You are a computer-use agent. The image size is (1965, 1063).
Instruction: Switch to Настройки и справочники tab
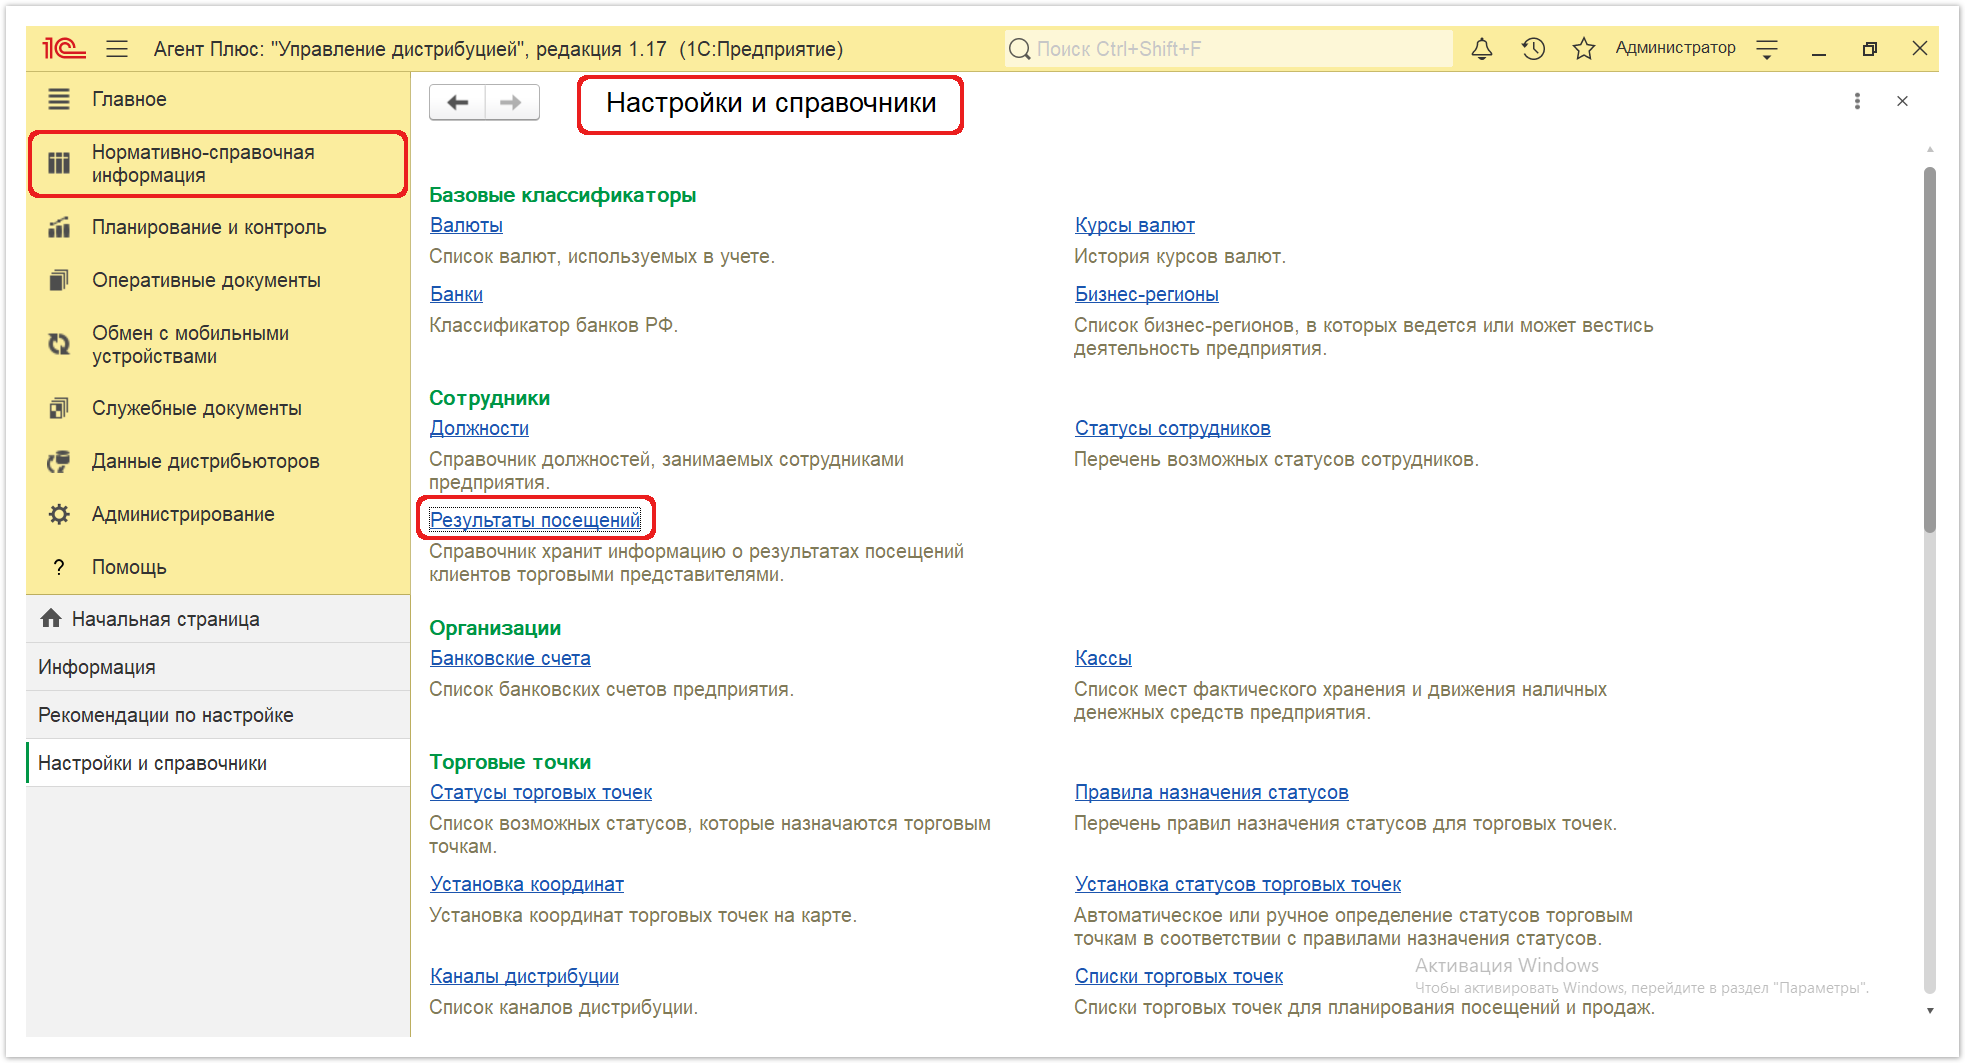click(218, 763)
